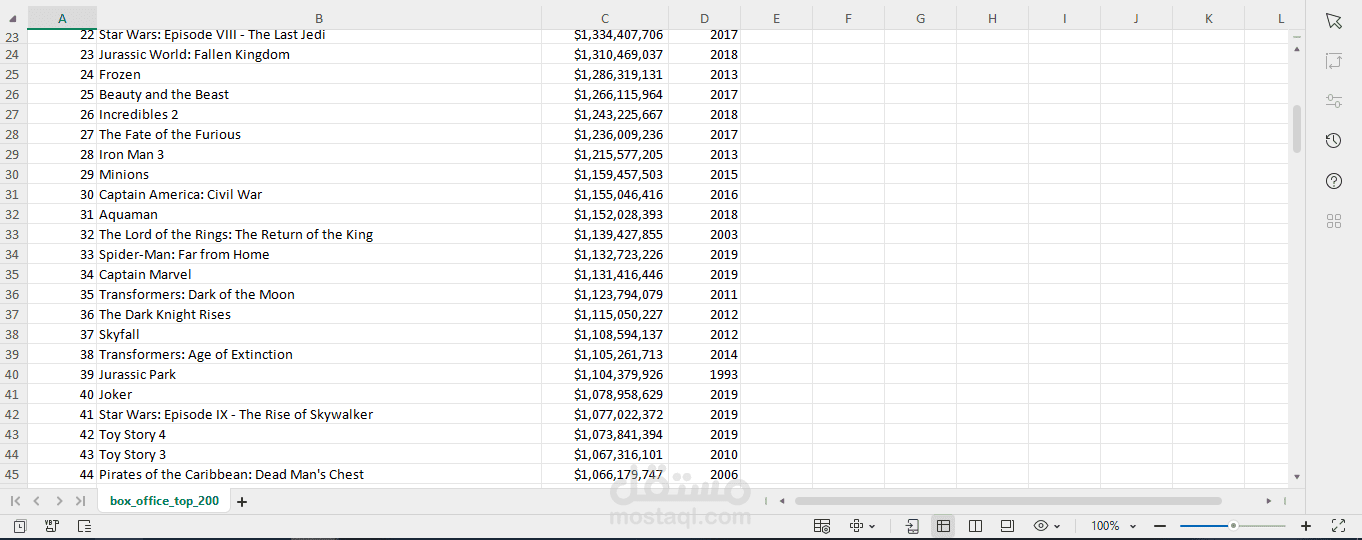
Task: Toggle the eye protection mode icon
Action: pyautogui.click(x=1041, y=526)
